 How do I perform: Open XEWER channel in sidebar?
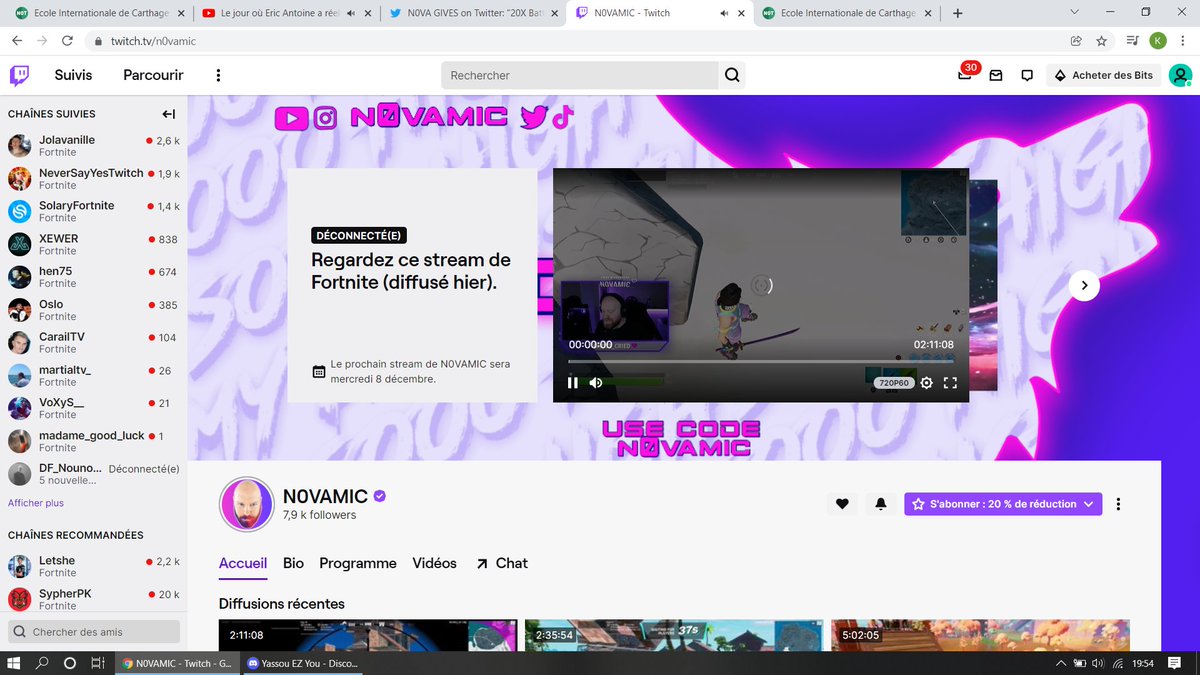click(93, 244)
